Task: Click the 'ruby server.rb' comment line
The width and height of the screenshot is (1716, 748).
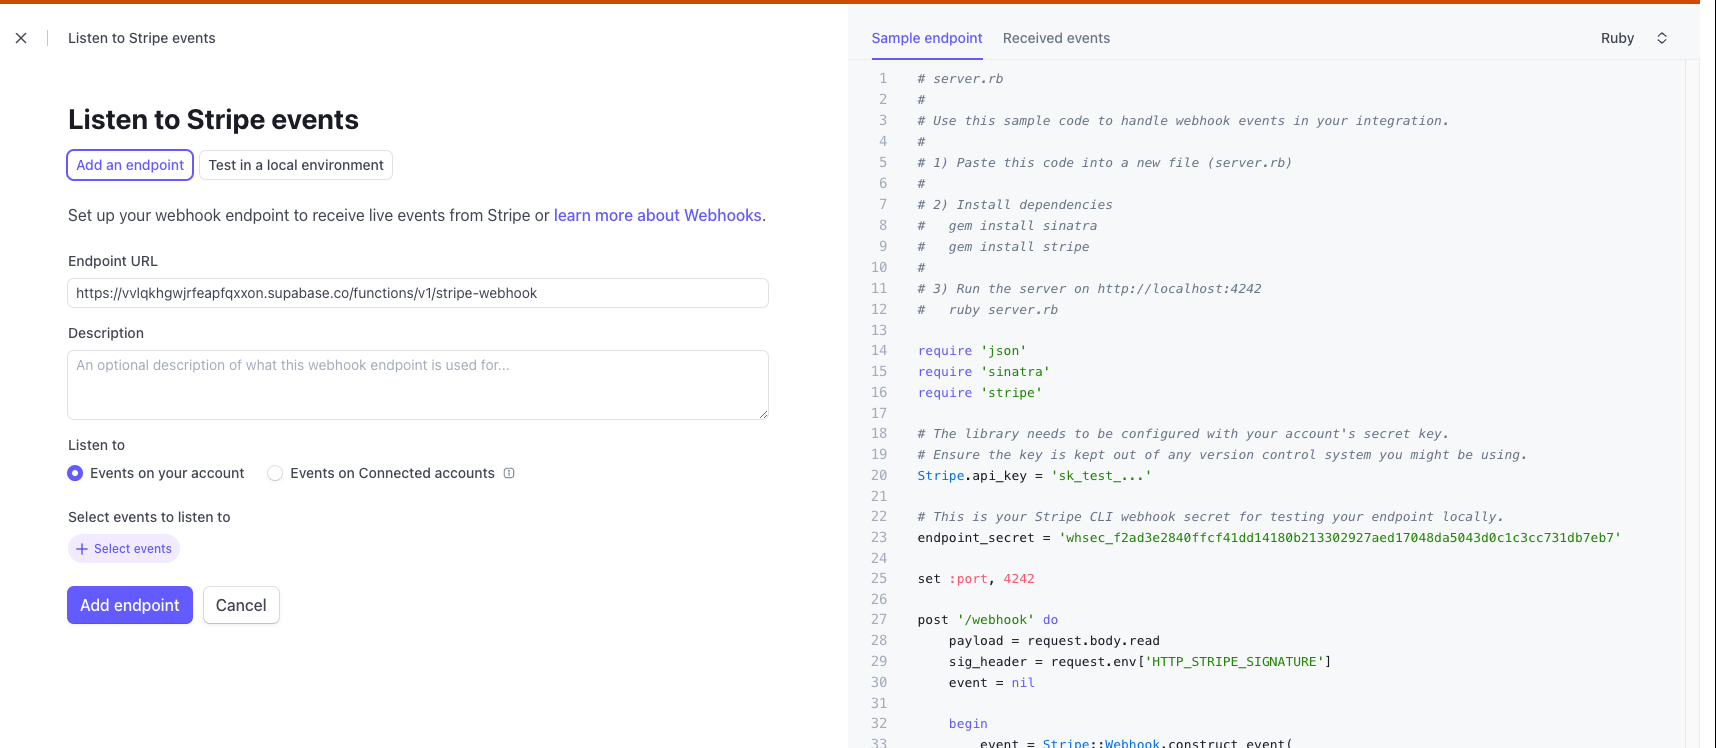Action: pyautogui.click(x=988, y=310)
